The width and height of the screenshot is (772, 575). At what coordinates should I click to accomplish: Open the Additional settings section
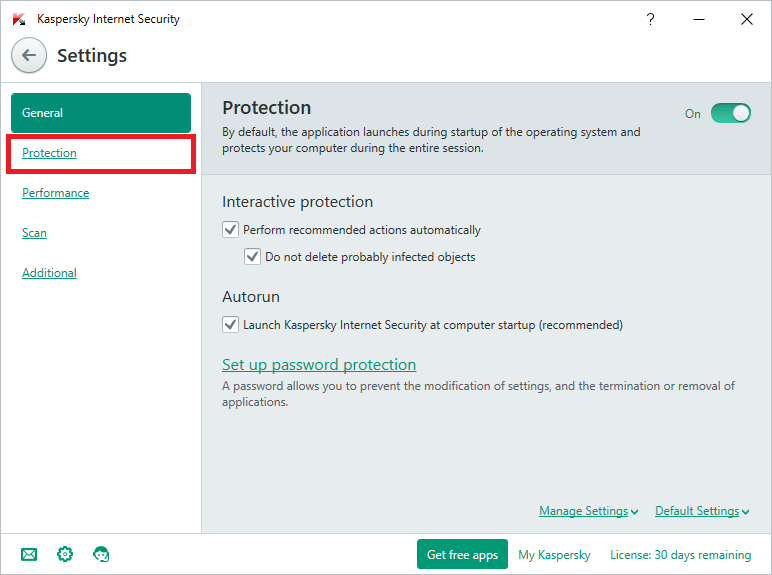click(50, 273)
